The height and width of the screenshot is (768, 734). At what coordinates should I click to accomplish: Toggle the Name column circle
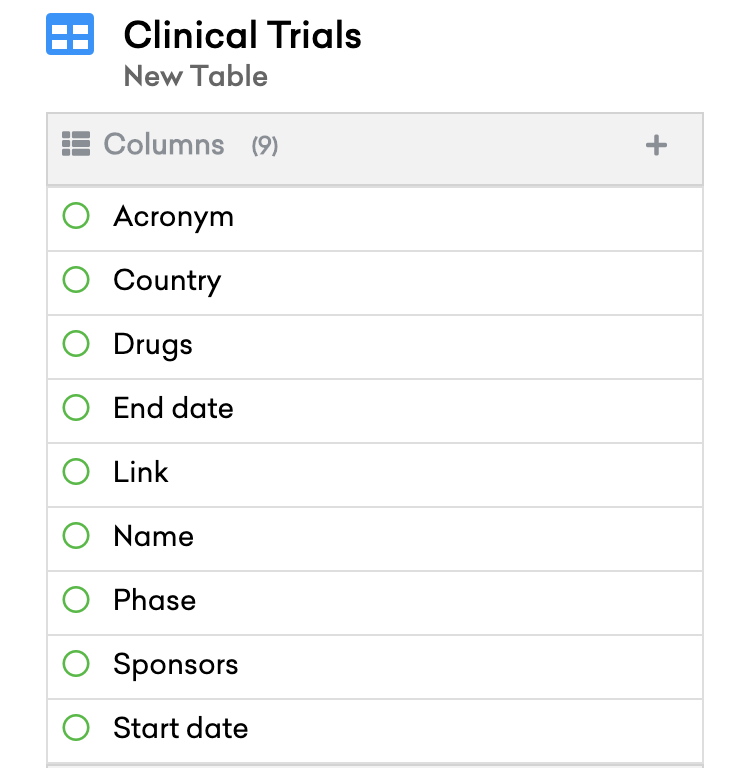click(x=76, y=535)
